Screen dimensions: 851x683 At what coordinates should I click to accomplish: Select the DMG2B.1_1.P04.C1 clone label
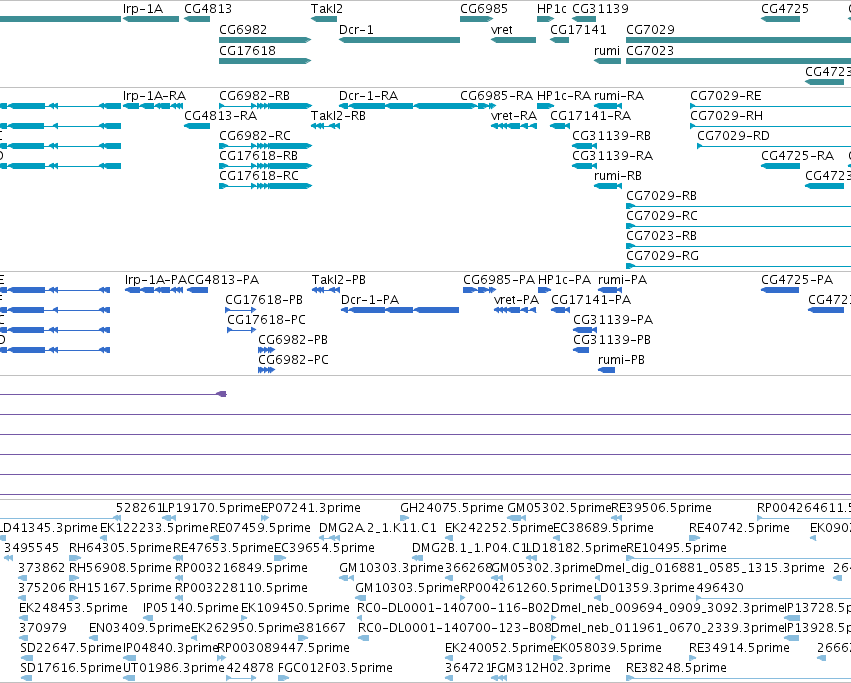[469, 548]
